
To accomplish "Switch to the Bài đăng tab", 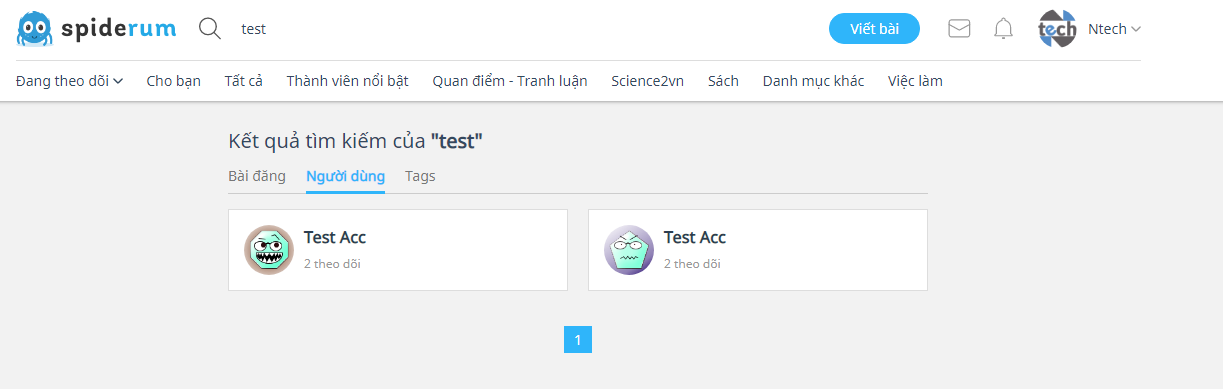I will pyautogui.click(x=257, y=176).
